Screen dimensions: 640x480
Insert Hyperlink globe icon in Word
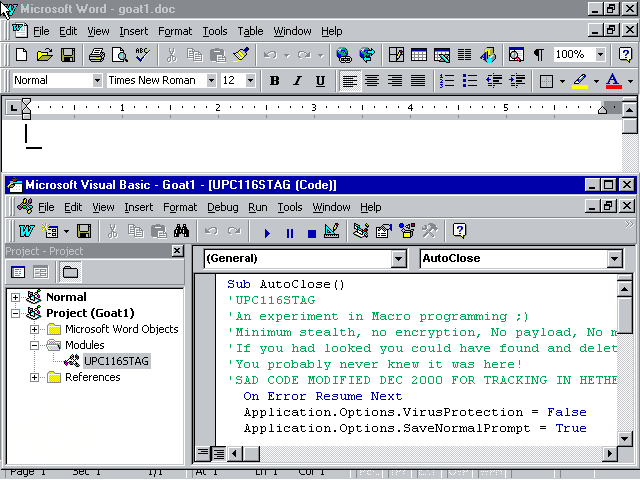[x=344, y=55]
